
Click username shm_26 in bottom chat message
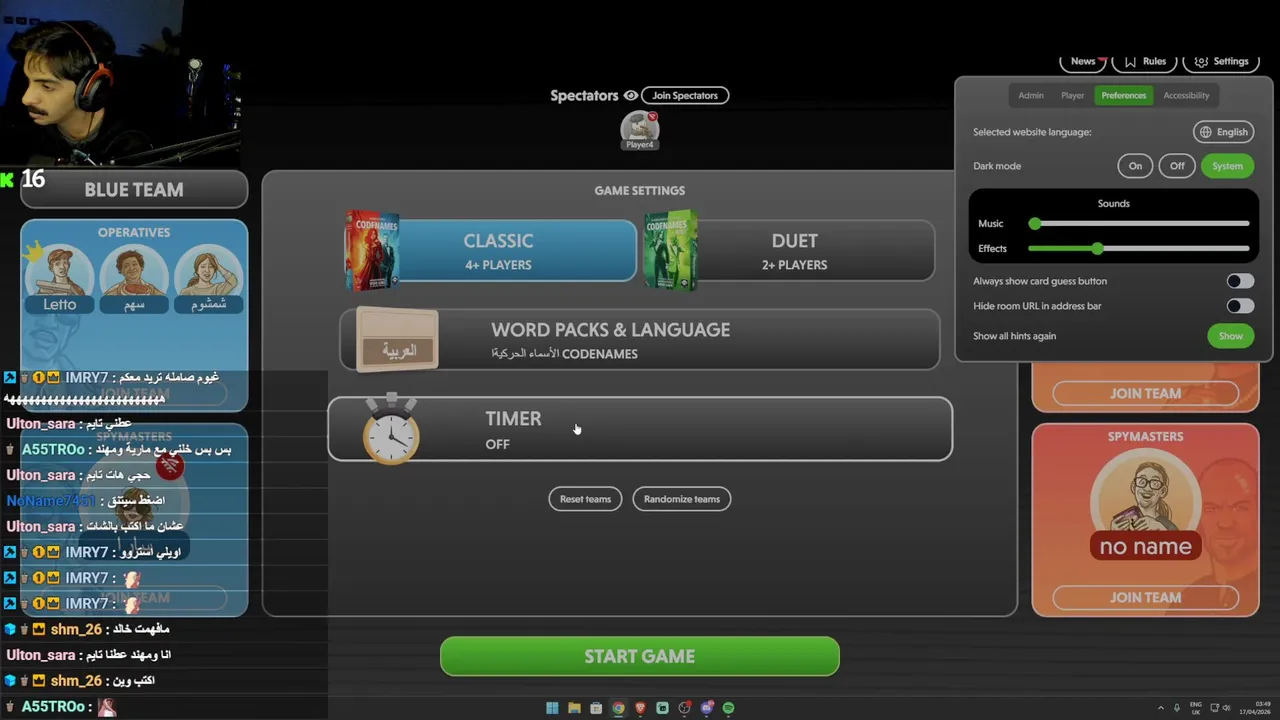click(76, 681)
